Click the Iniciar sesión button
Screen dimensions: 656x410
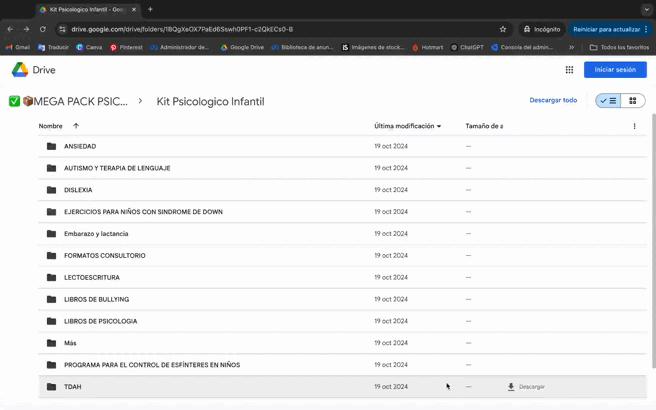pyautogui.click(x=615, y=70)
